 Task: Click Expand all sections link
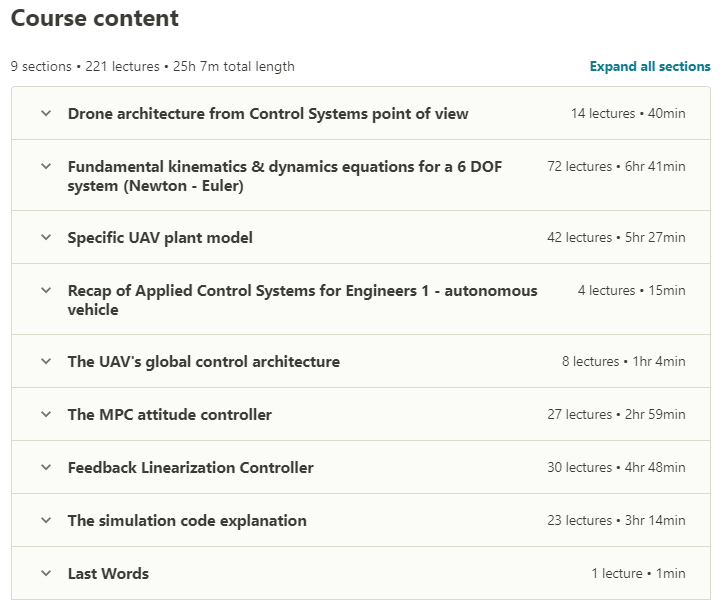pyautogui.click(x=650, y=67)
